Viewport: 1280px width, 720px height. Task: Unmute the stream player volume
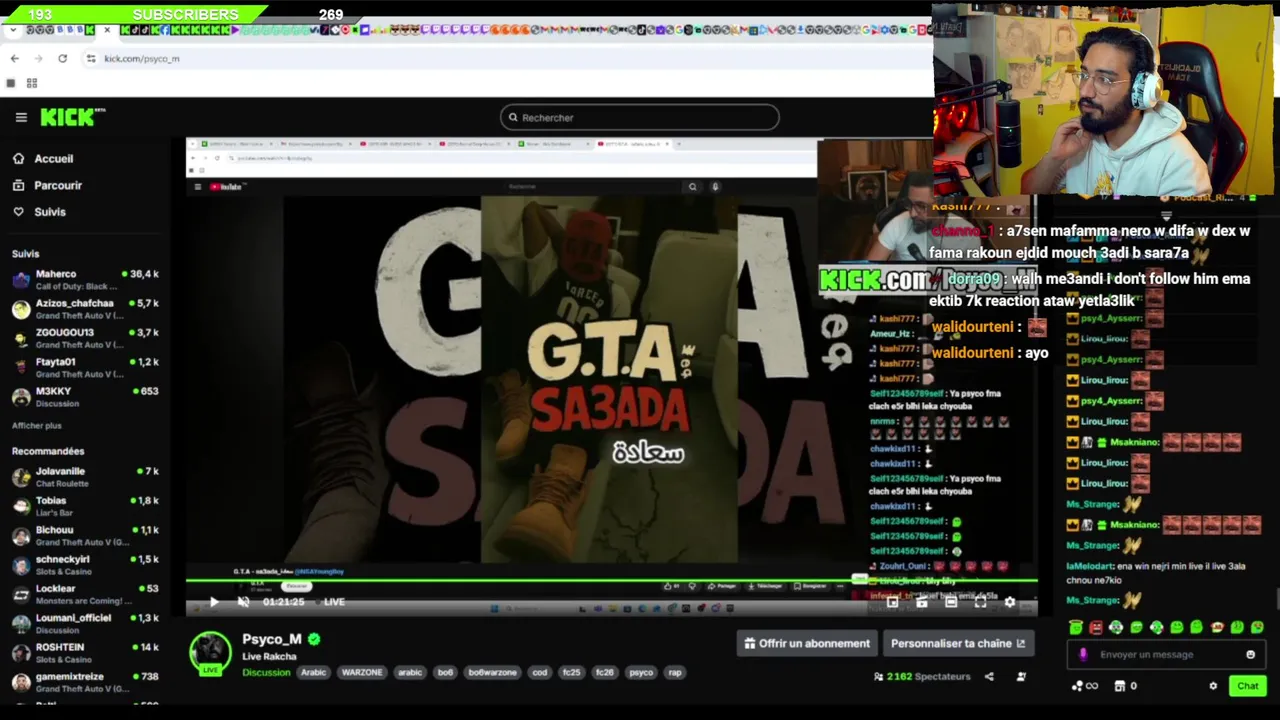[243, 602]
